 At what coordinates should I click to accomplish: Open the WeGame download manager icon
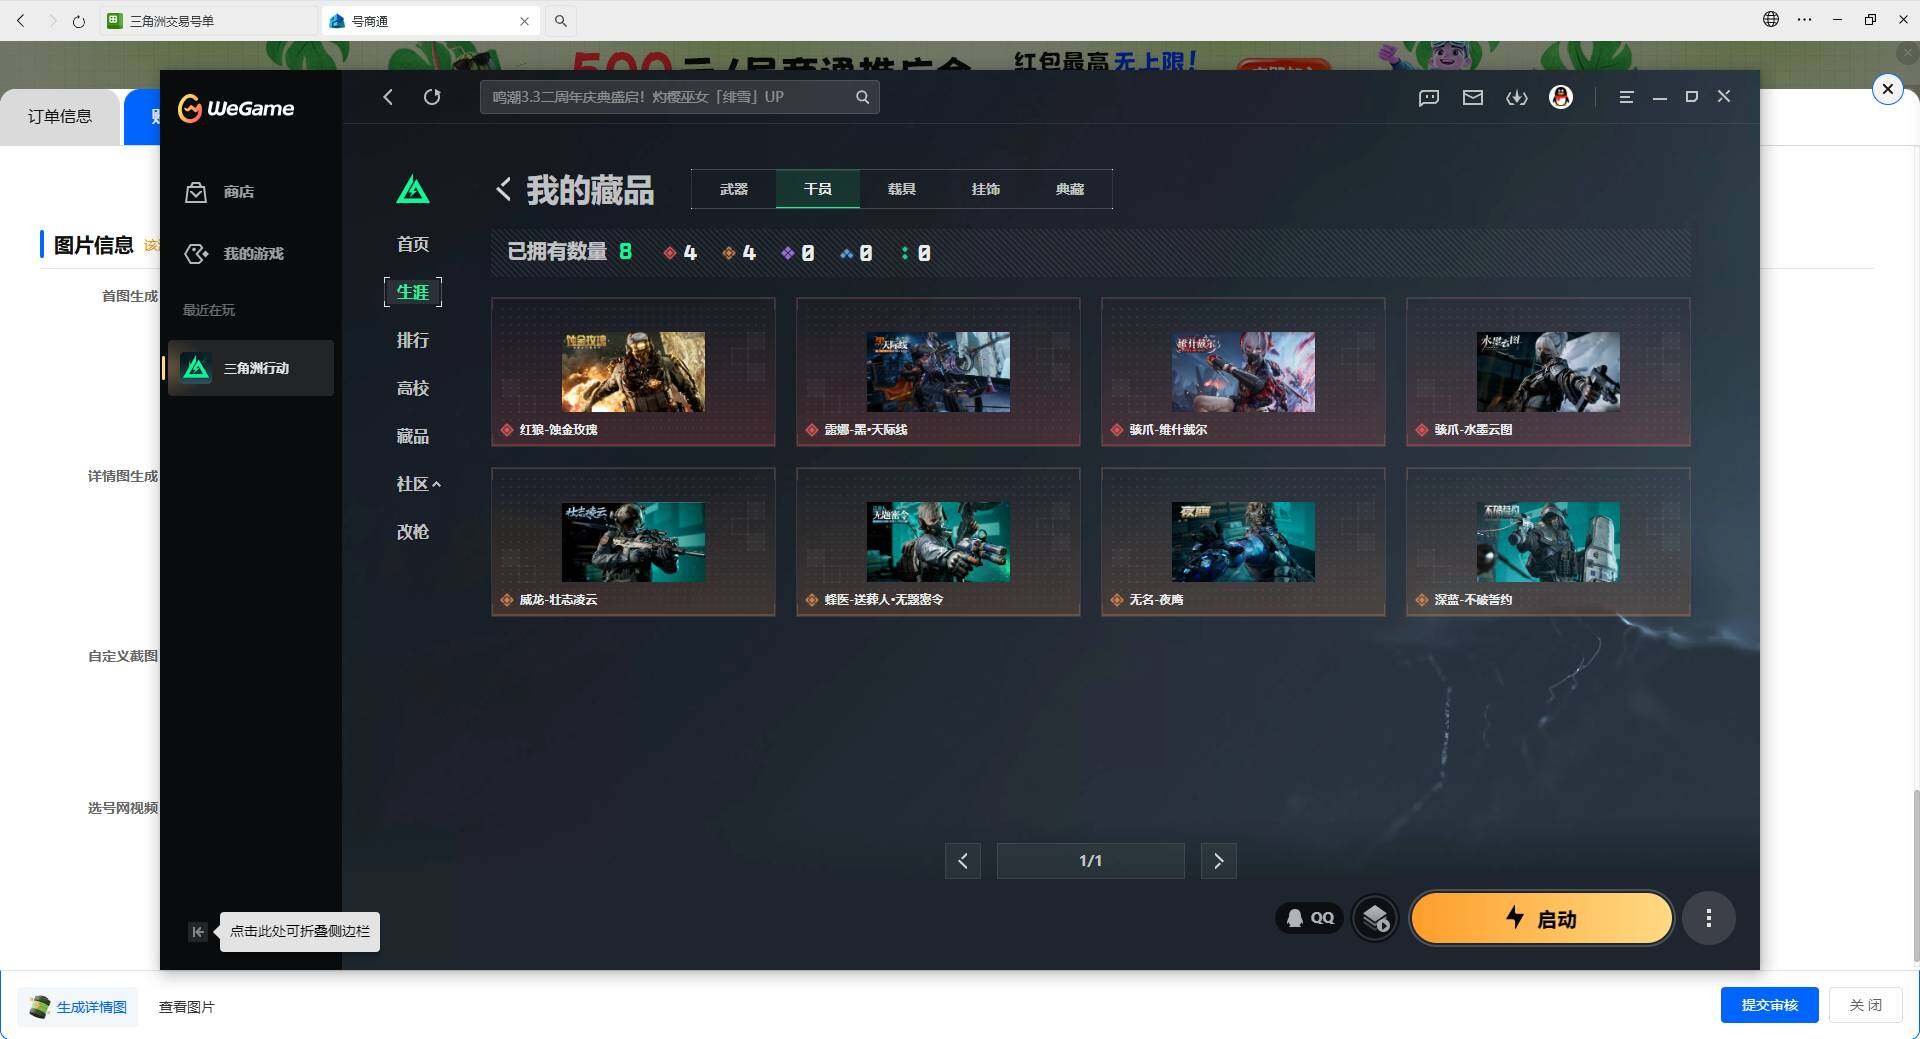[1517, 97]
